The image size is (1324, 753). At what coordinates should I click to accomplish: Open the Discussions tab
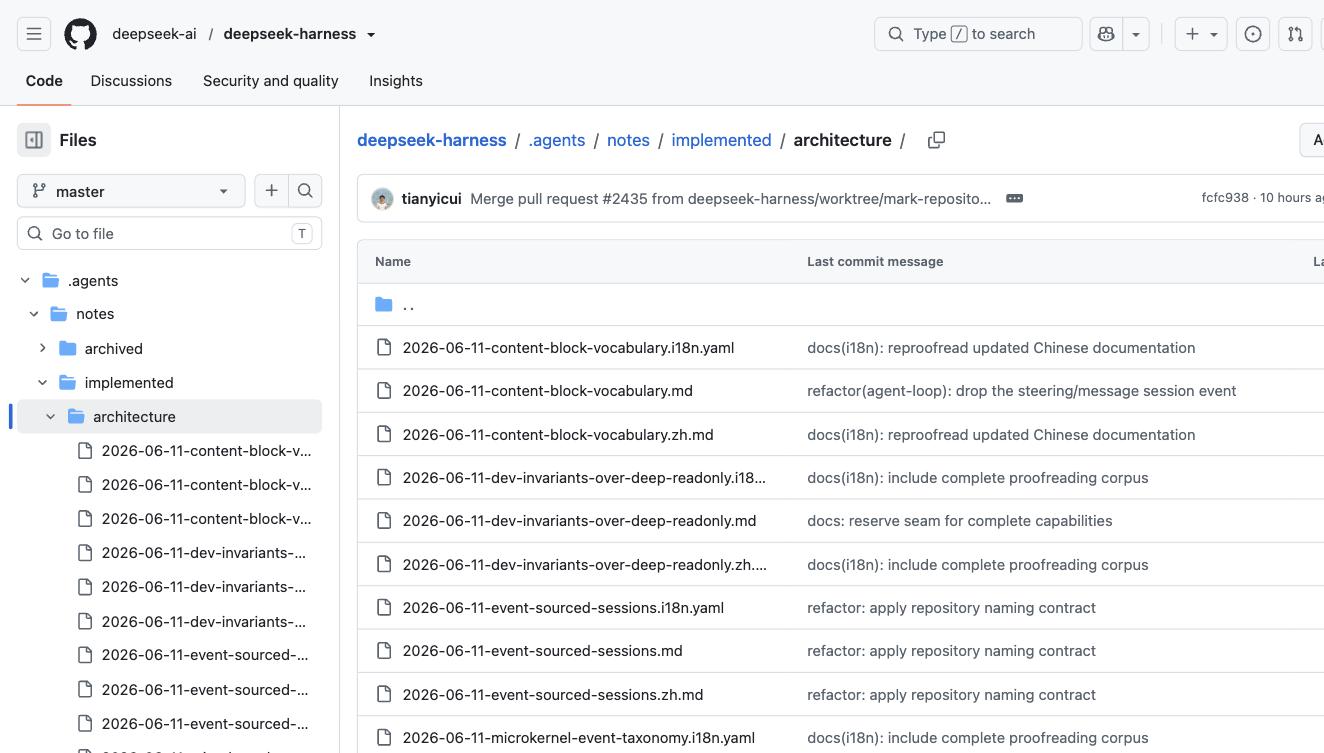(131, 81)
